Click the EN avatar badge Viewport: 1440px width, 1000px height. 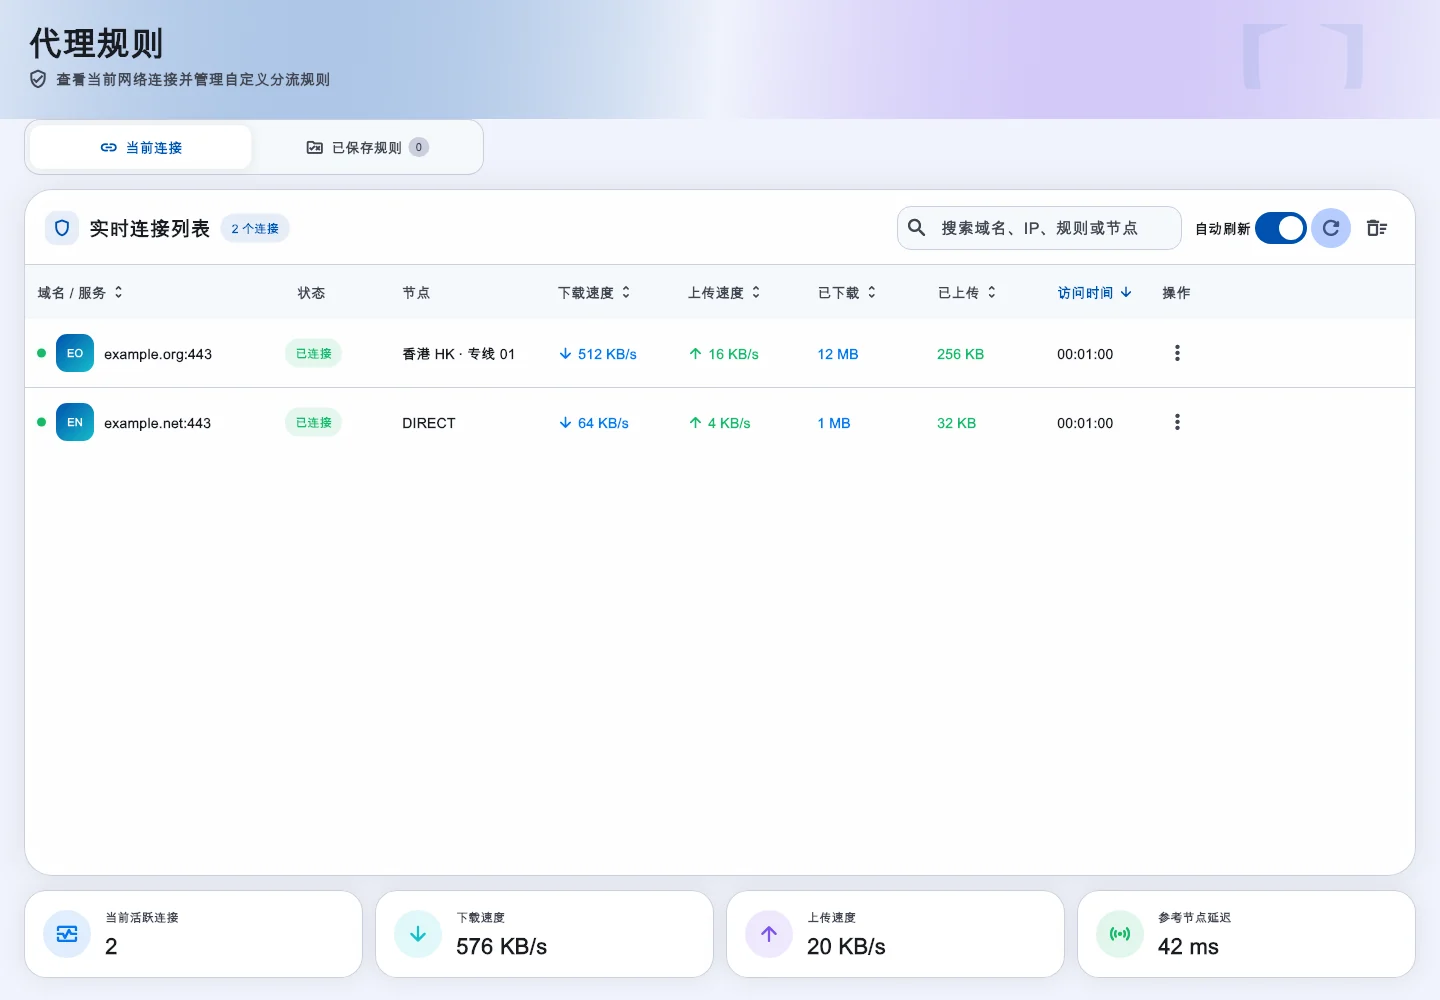coord(75,422)
